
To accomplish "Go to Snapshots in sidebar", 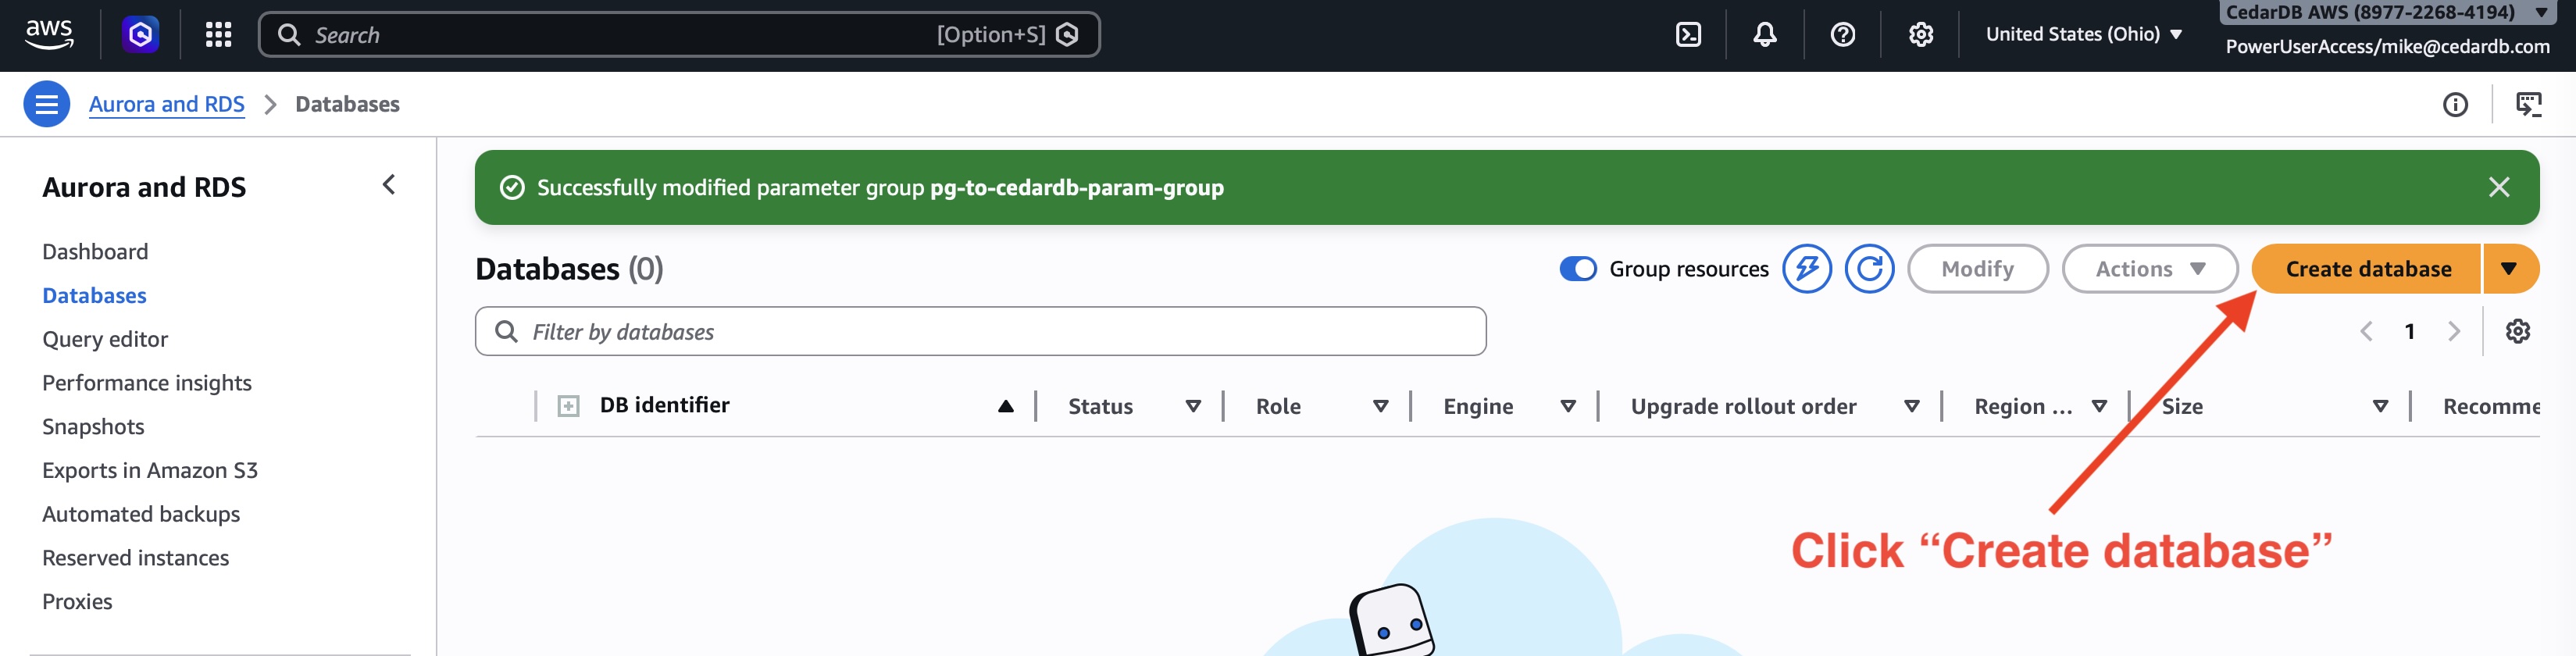I will 93,427.
